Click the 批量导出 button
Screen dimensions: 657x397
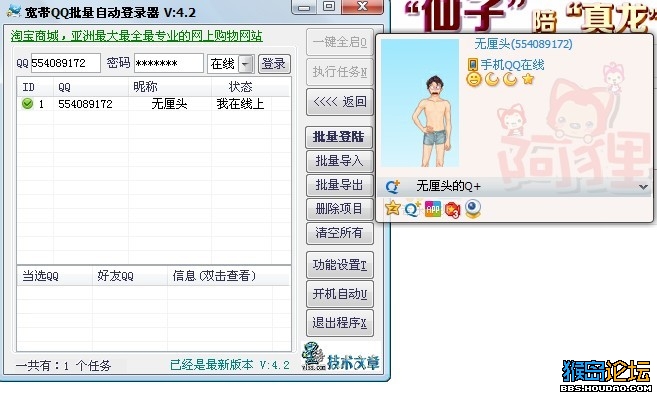pos(339,185)
